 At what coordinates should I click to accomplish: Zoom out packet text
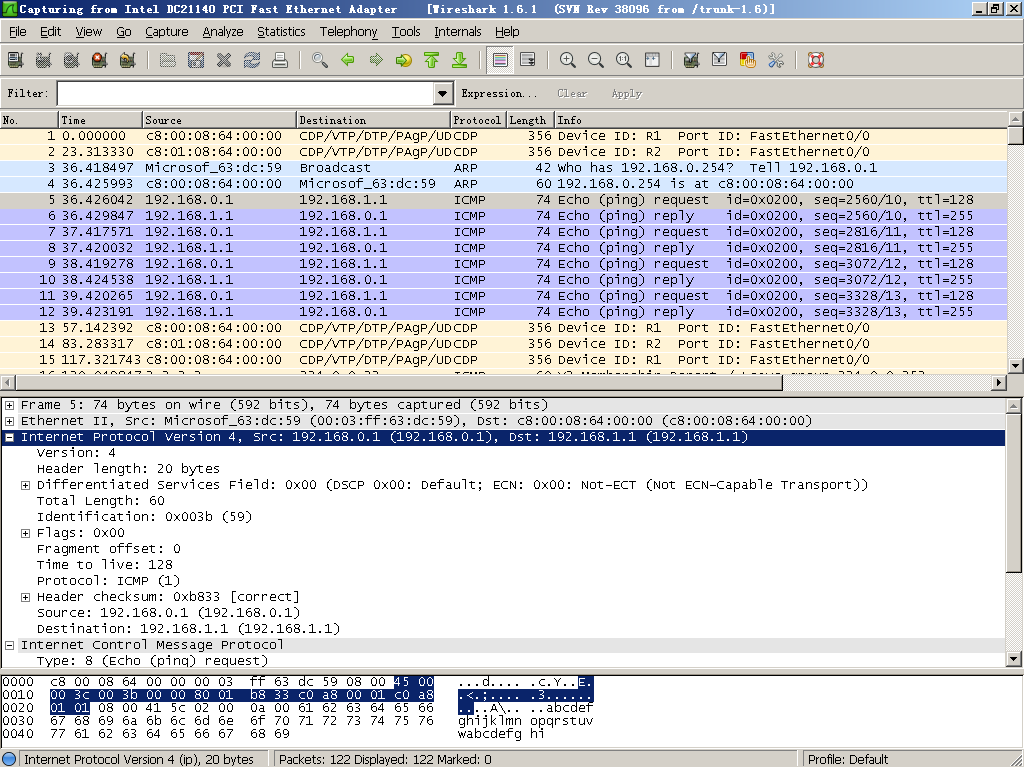[x=596, y=61]
